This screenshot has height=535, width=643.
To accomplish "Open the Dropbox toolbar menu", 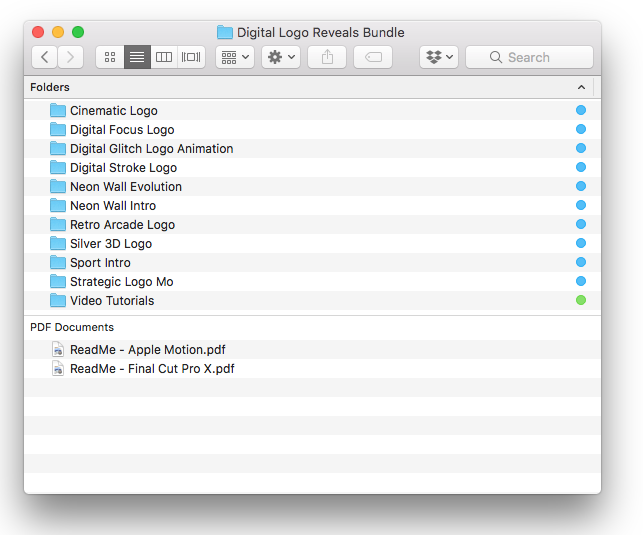I will click(439, 57).
